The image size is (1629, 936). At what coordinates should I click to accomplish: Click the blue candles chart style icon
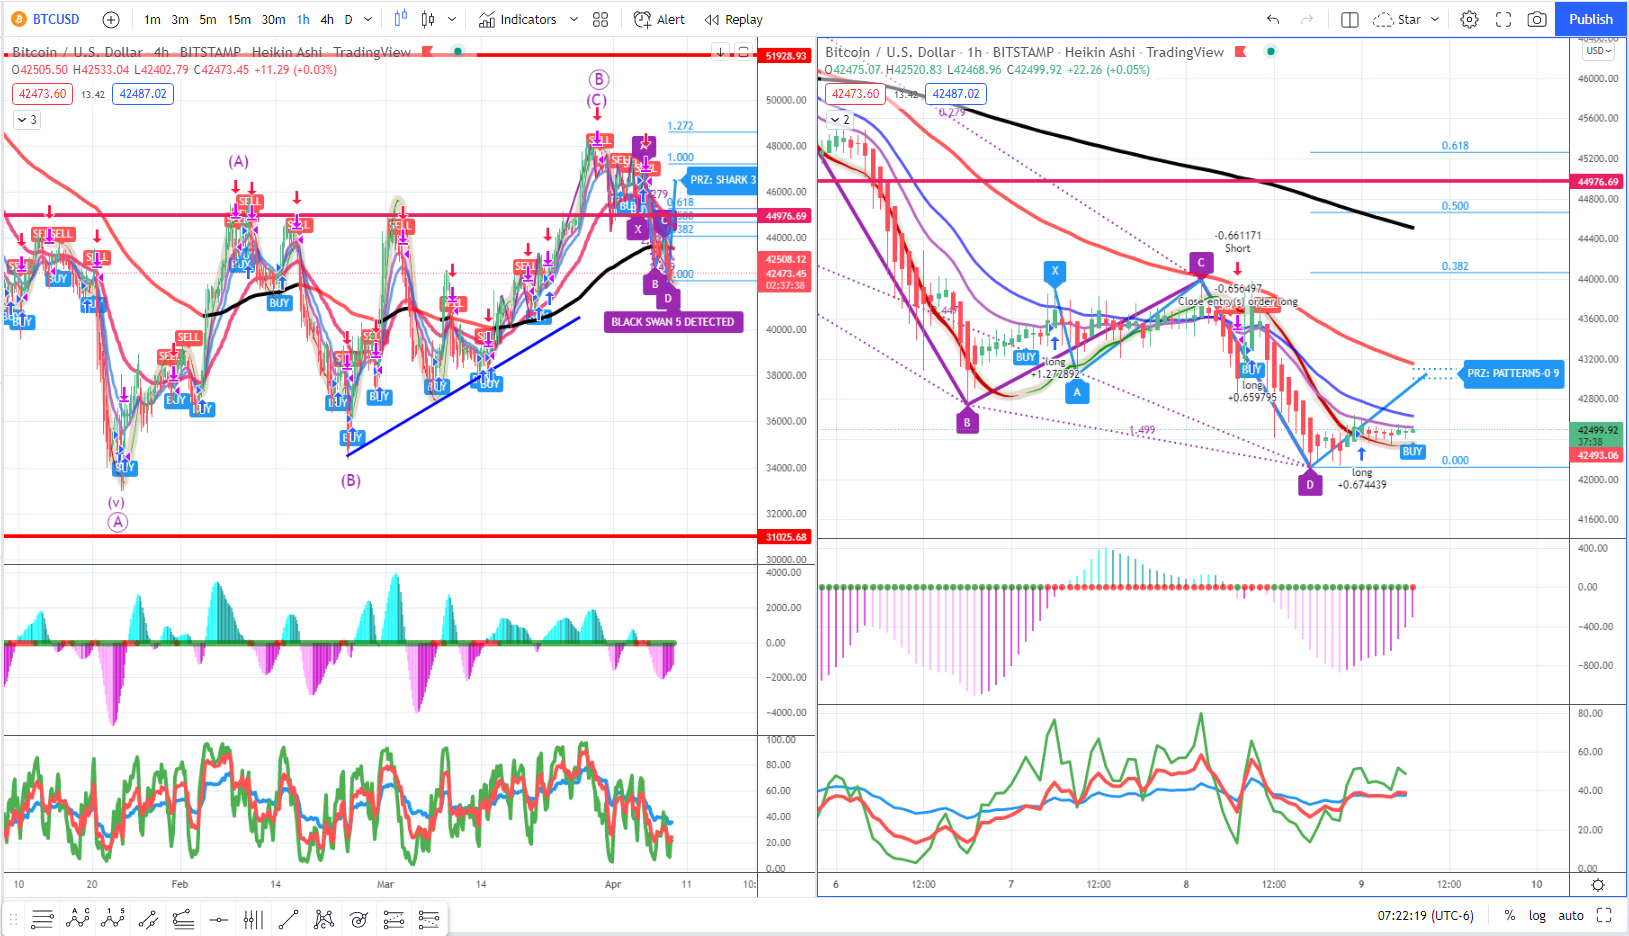point(401,19)
